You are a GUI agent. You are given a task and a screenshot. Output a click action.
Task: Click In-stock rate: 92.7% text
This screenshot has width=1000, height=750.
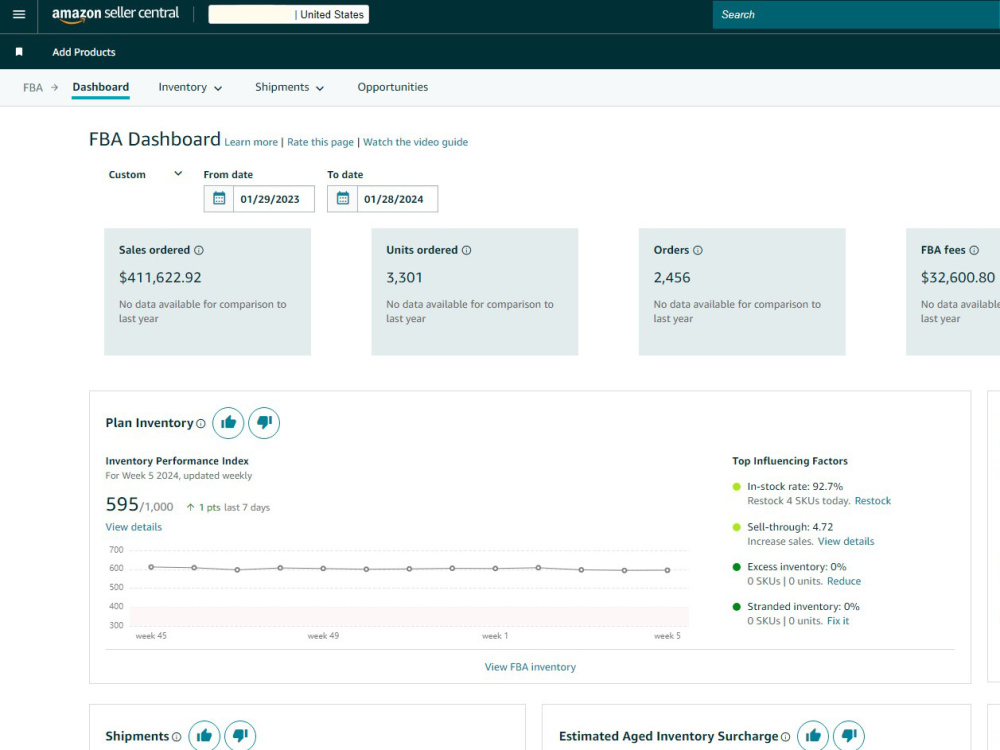coord(795,486)
